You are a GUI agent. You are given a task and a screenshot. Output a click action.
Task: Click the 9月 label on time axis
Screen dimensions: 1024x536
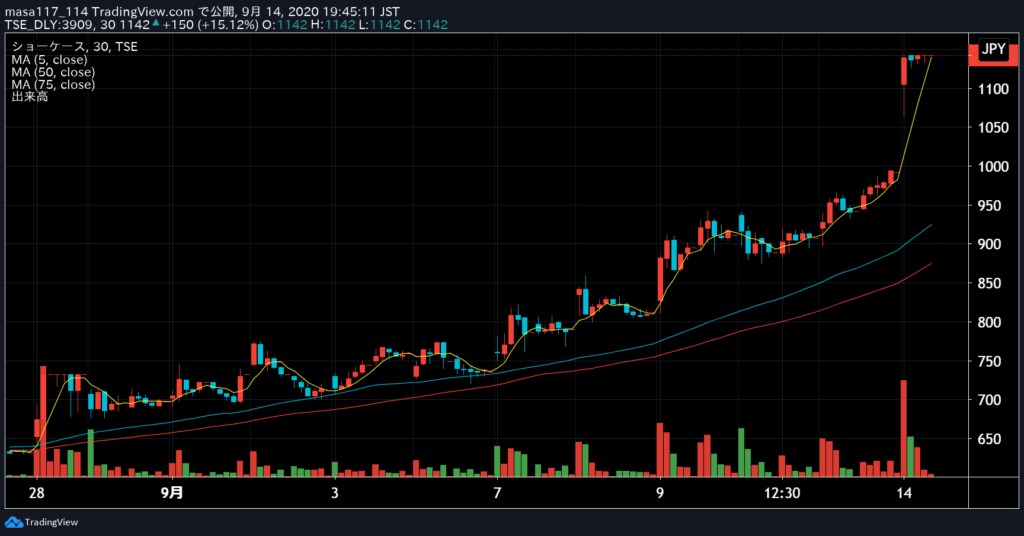point(172,493)
